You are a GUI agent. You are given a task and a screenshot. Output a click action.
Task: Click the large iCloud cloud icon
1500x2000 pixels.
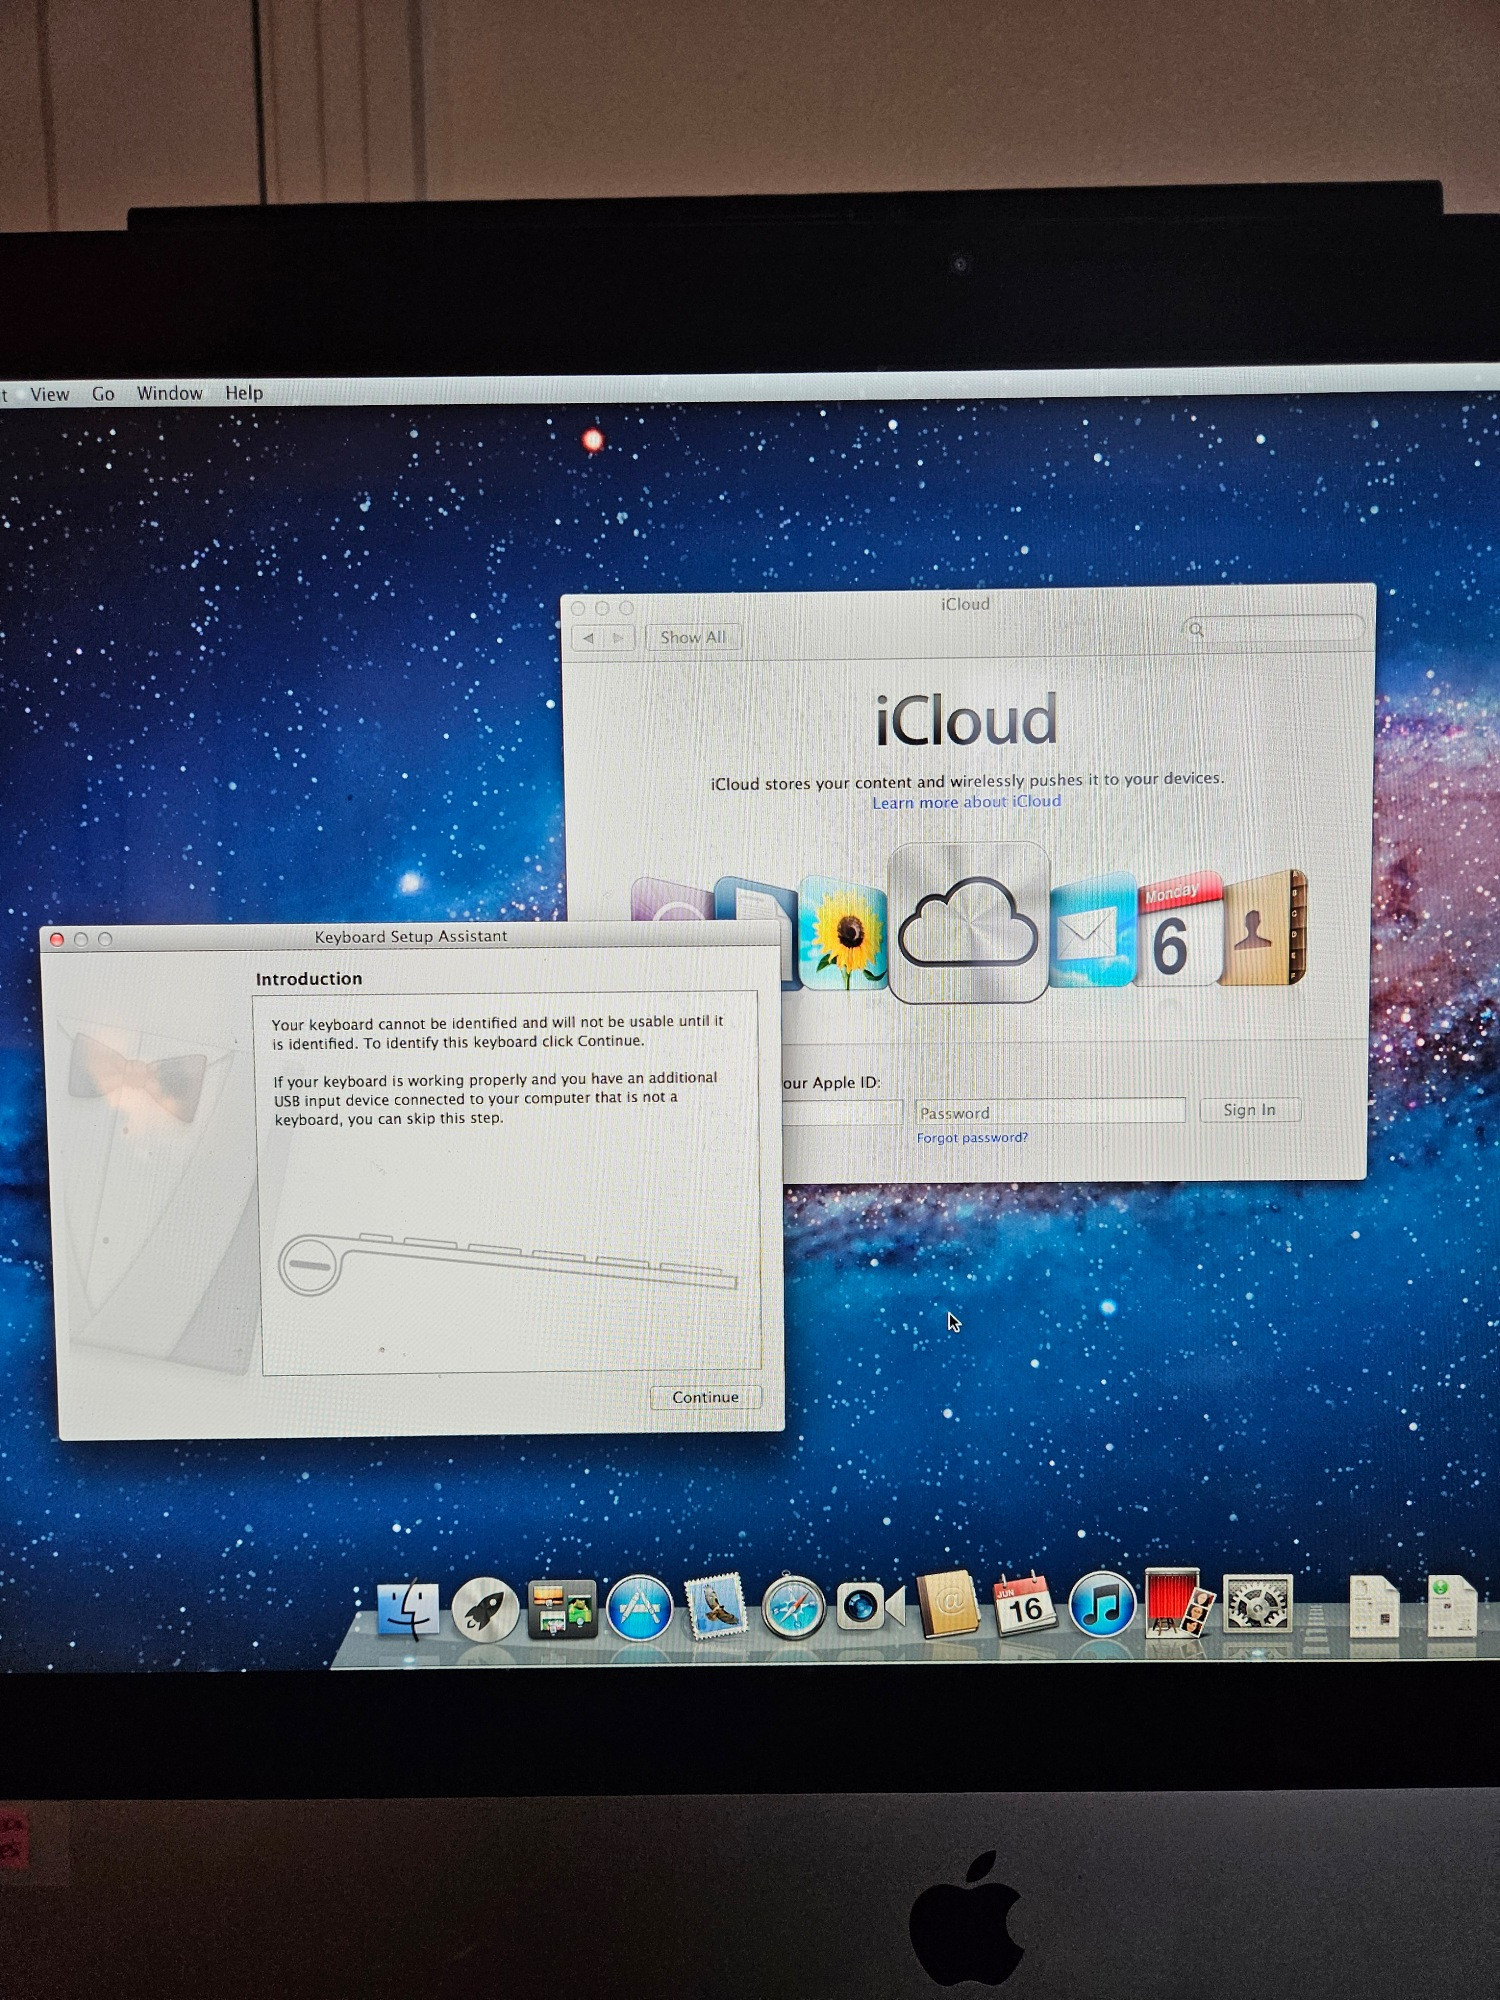(x=968, y=922)
